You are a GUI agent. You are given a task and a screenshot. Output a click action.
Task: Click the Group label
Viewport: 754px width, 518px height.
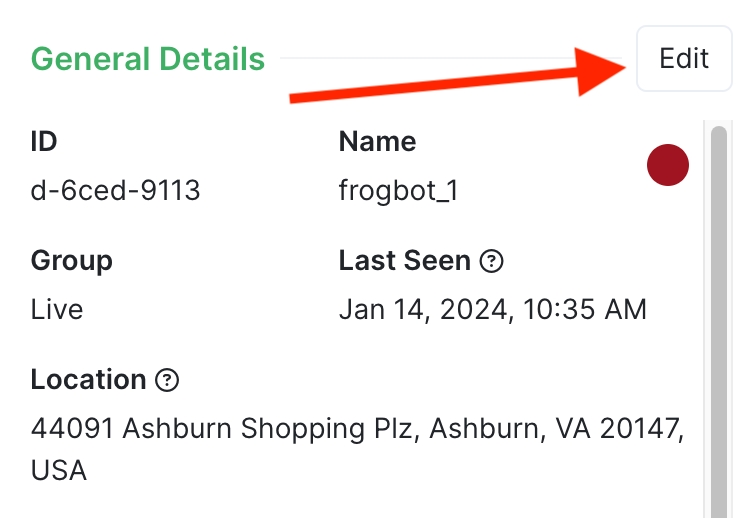pos(71,261)
